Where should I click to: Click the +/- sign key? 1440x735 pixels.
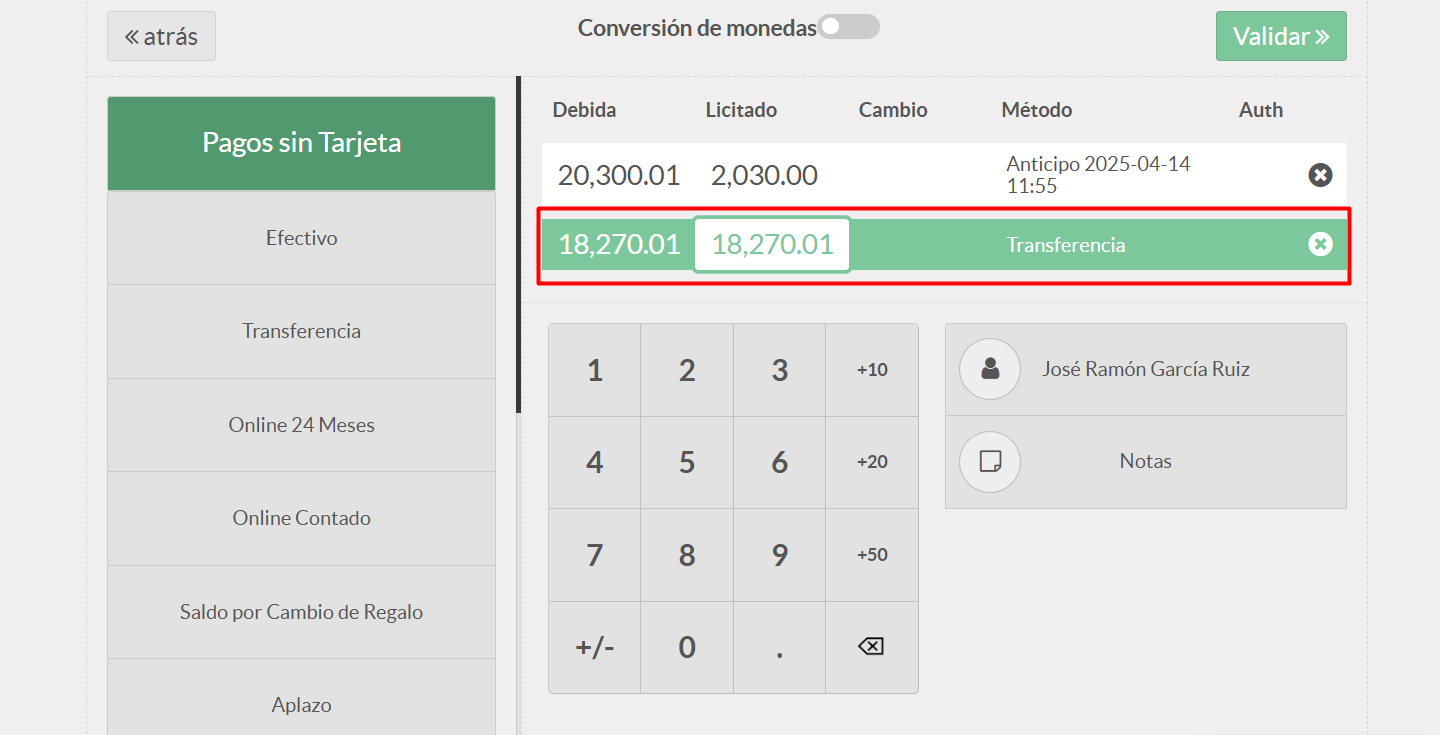594,647
